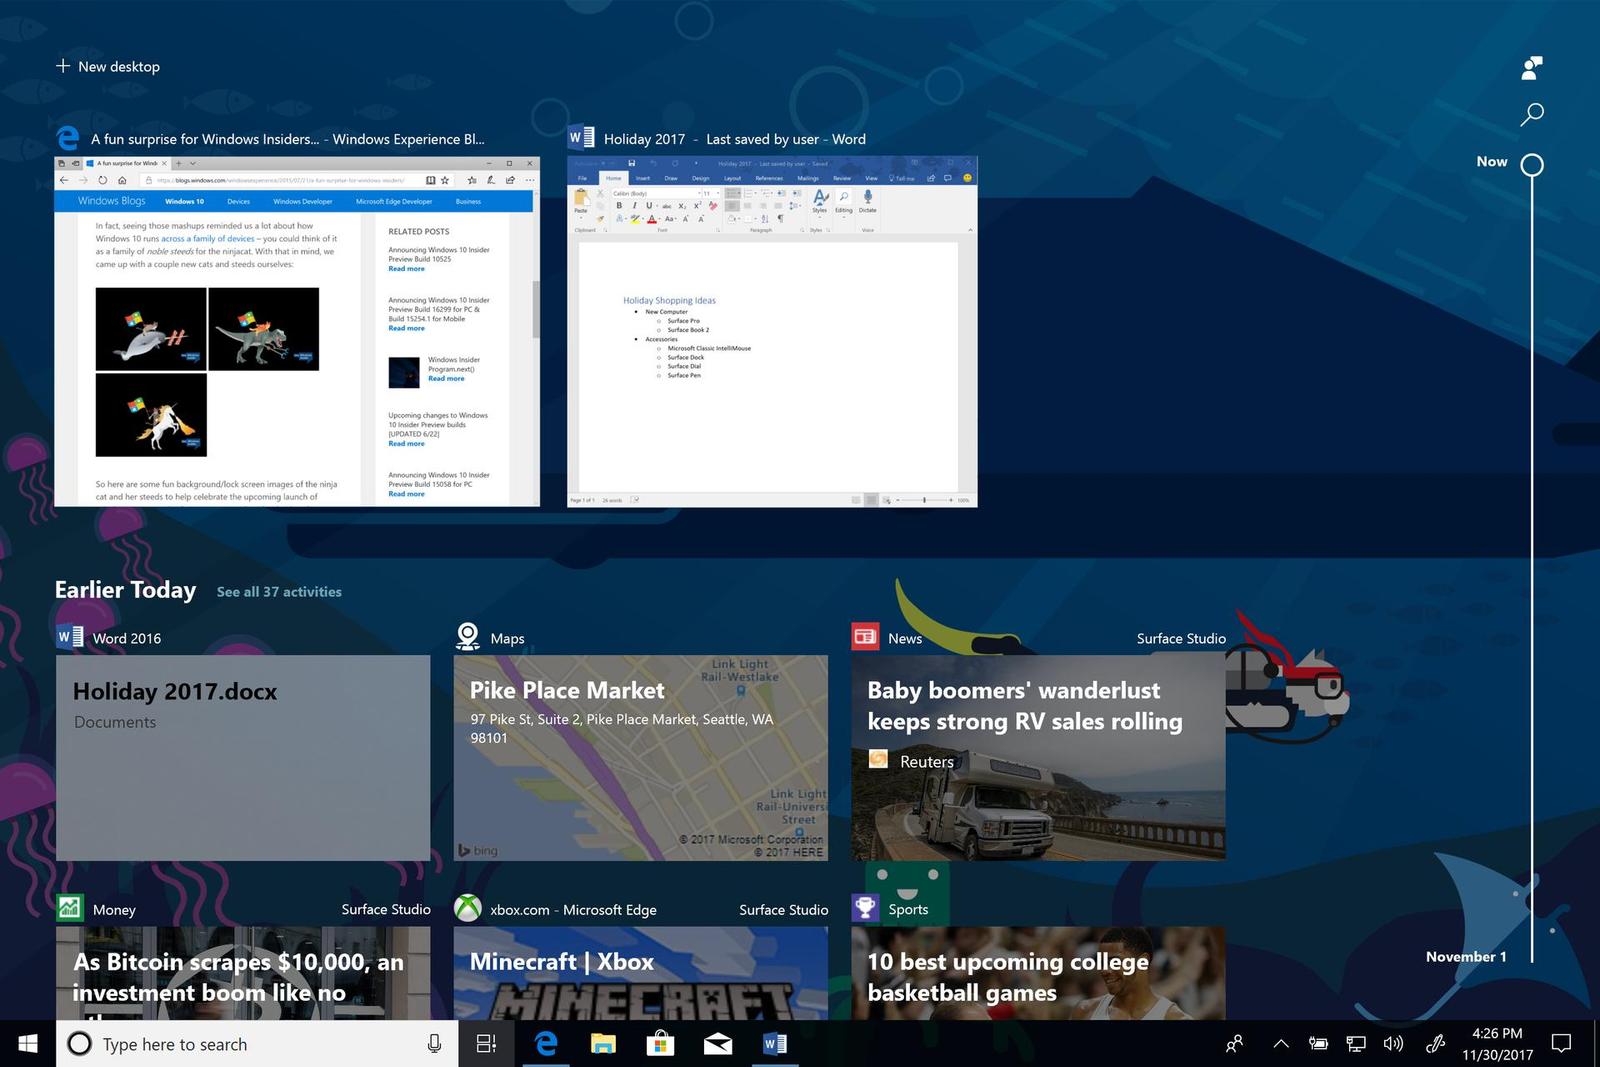
Task: Open the volume control in the system tray
Action: click(1394, 1043)
